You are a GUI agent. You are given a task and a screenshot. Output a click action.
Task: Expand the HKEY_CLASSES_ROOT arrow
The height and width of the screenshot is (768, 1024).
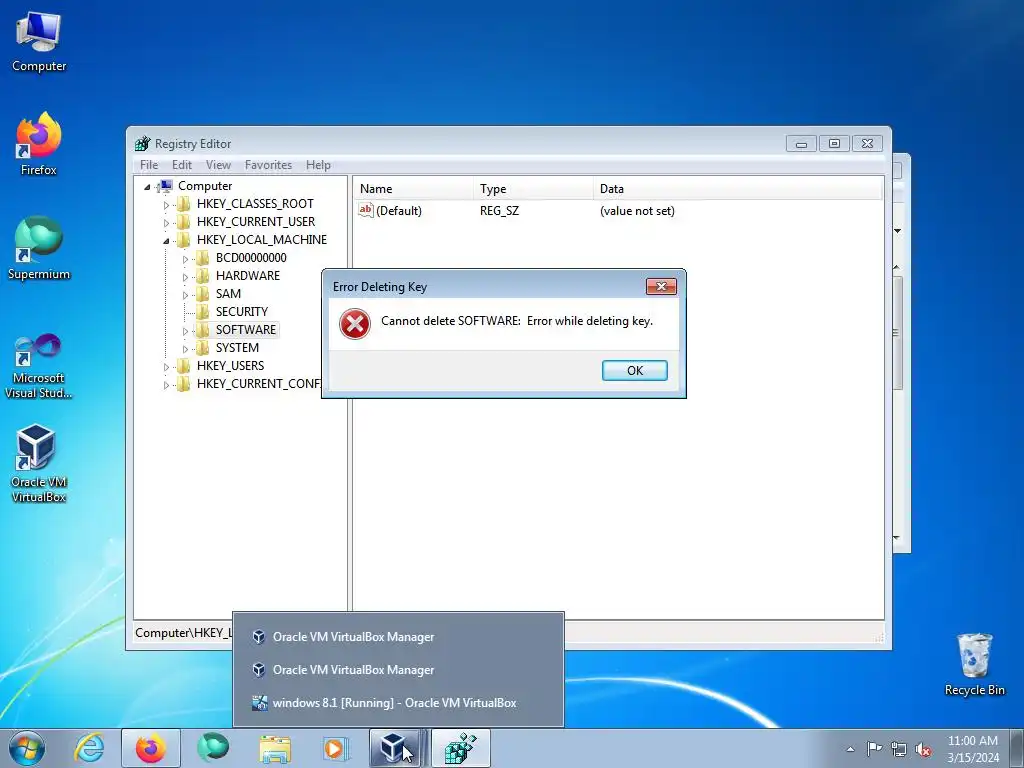[x=167, y=204]
